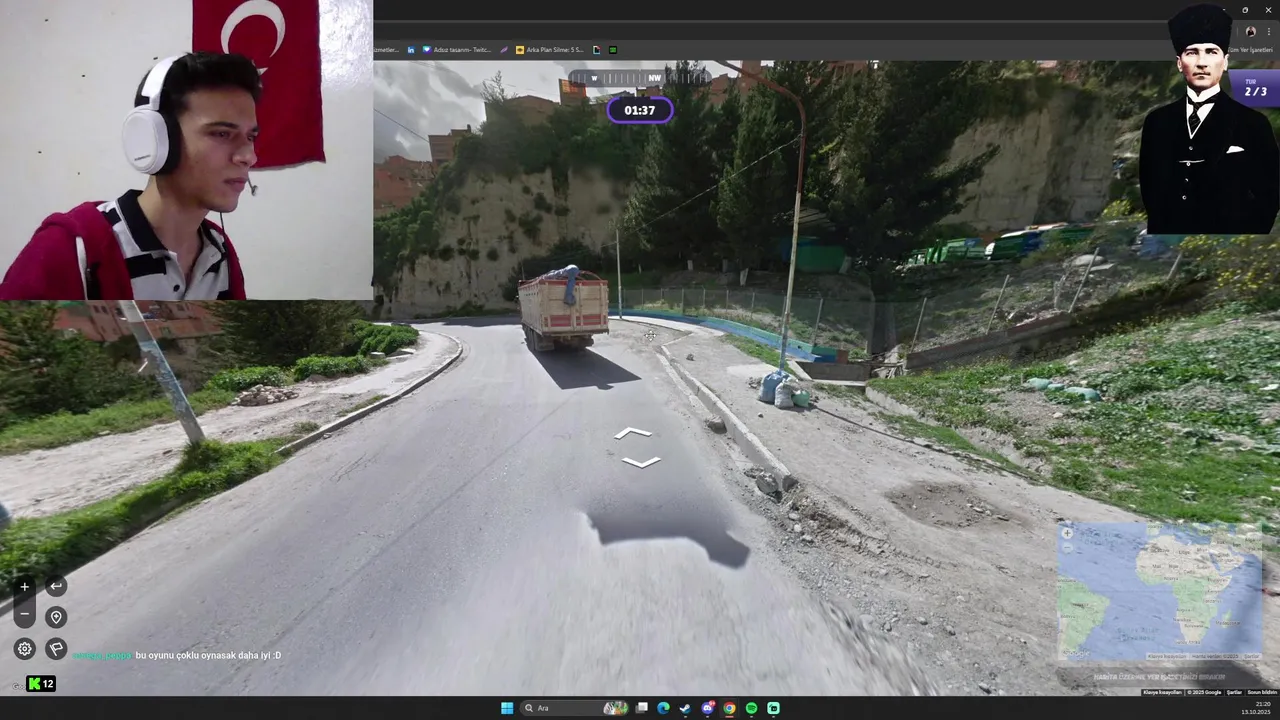The height and width of the screenshot is (720, 1280).
Task: Click the Kick "12" viewer count badge
Action: pyautogui.click(x=41, y=684)
